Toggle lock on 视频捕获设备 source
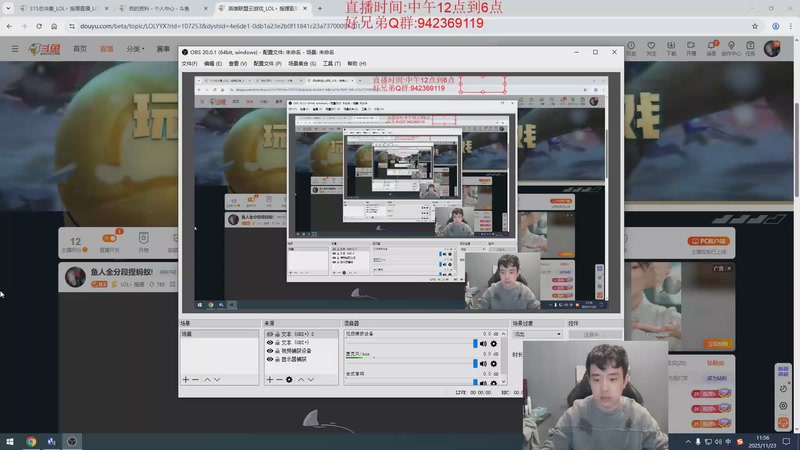 pos(278,351)
